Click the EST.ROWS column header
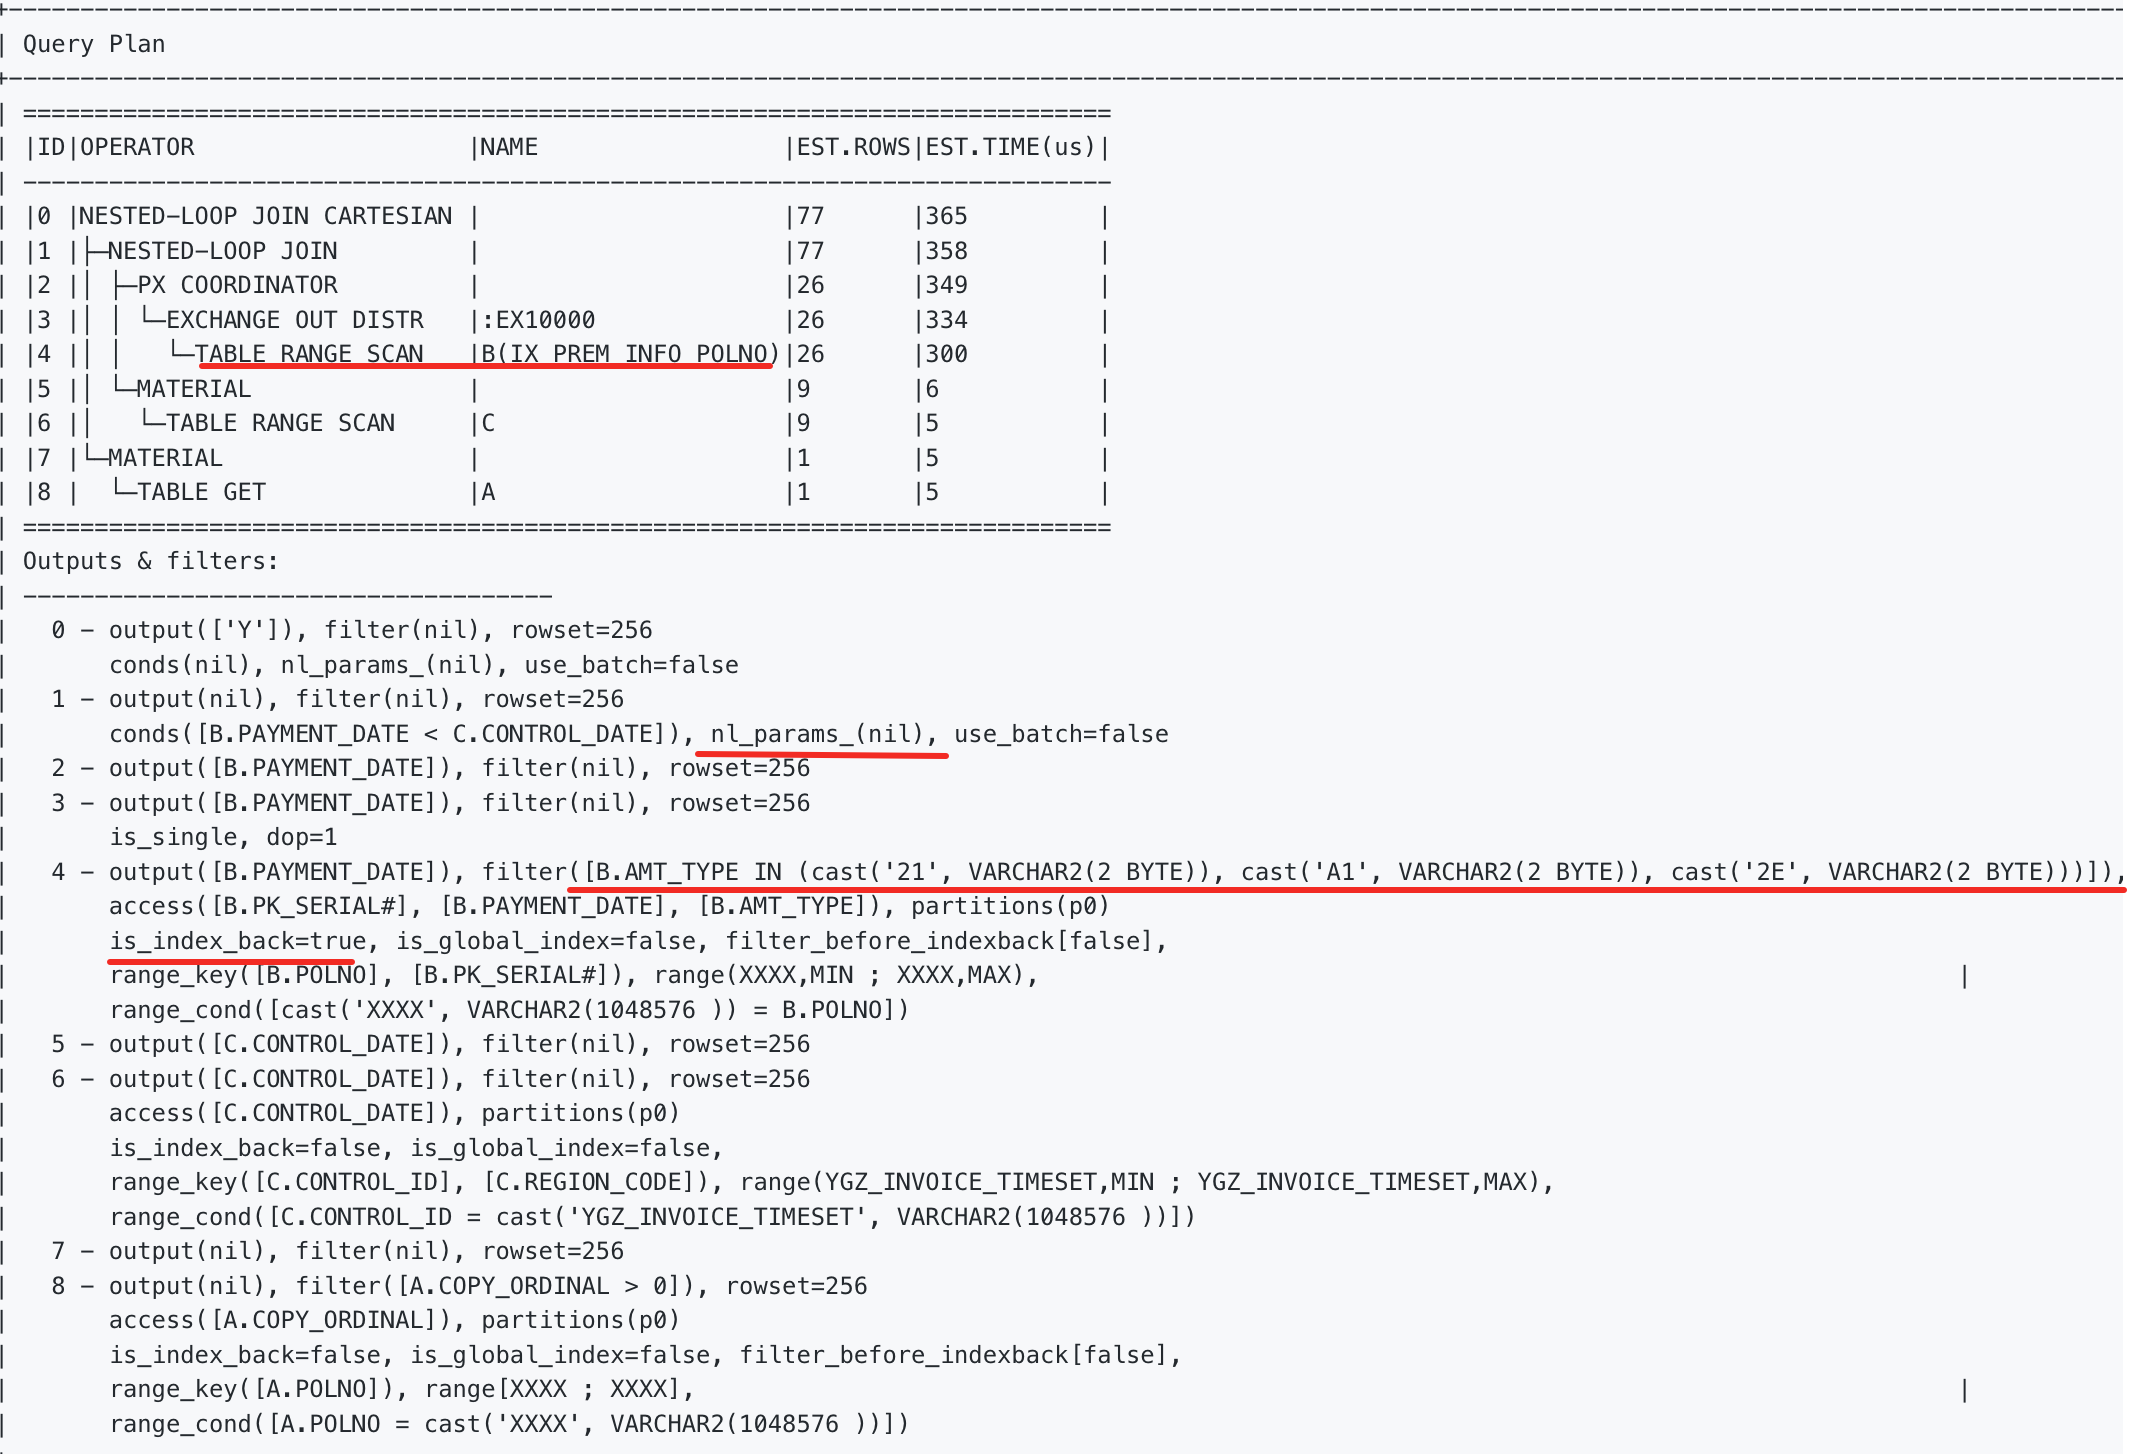 (x=853, y=147)
